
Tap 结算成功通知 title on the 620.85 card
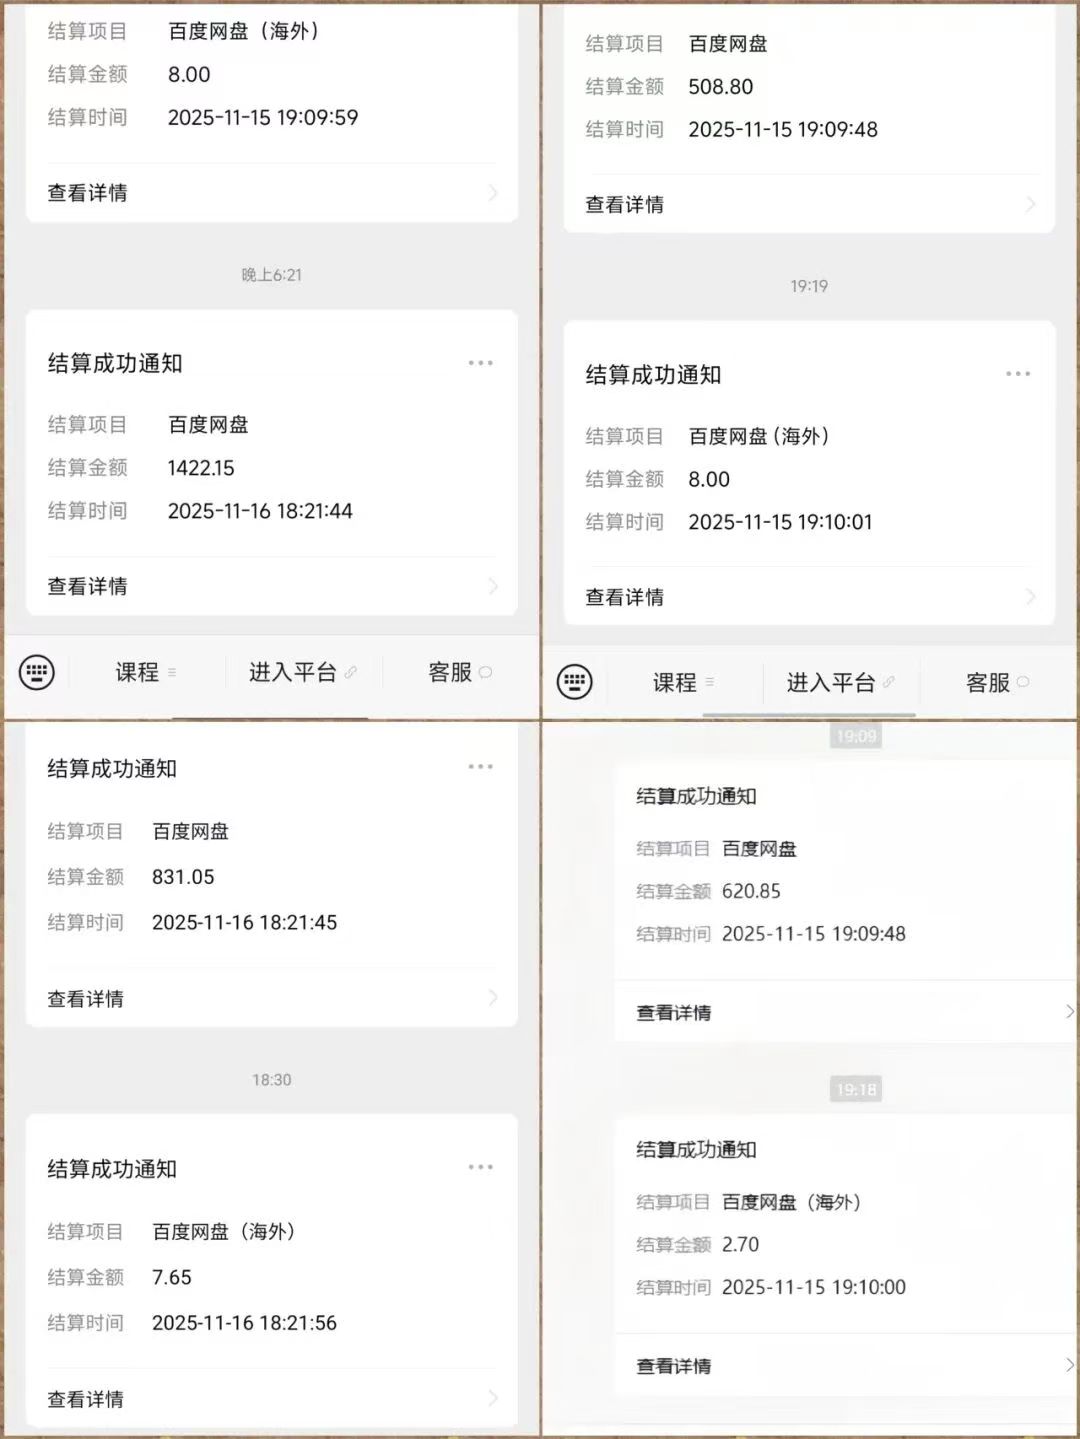click(696, 796)
